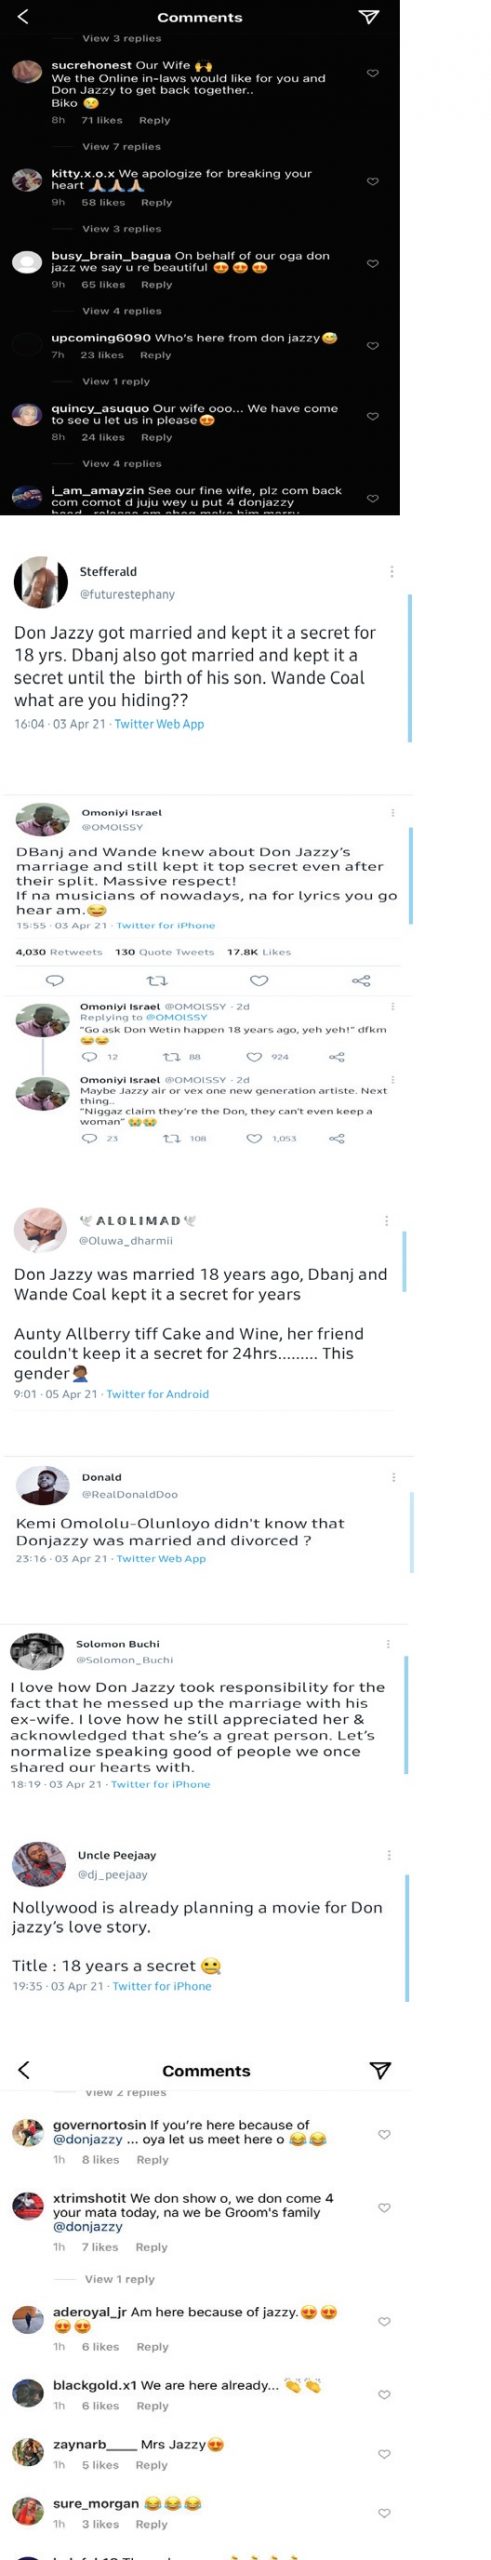This screenshot has height=2560, width=491.
Task: Open the 'Twitter Web App' link on Stefferald's tweet
Action: [159, 724]
